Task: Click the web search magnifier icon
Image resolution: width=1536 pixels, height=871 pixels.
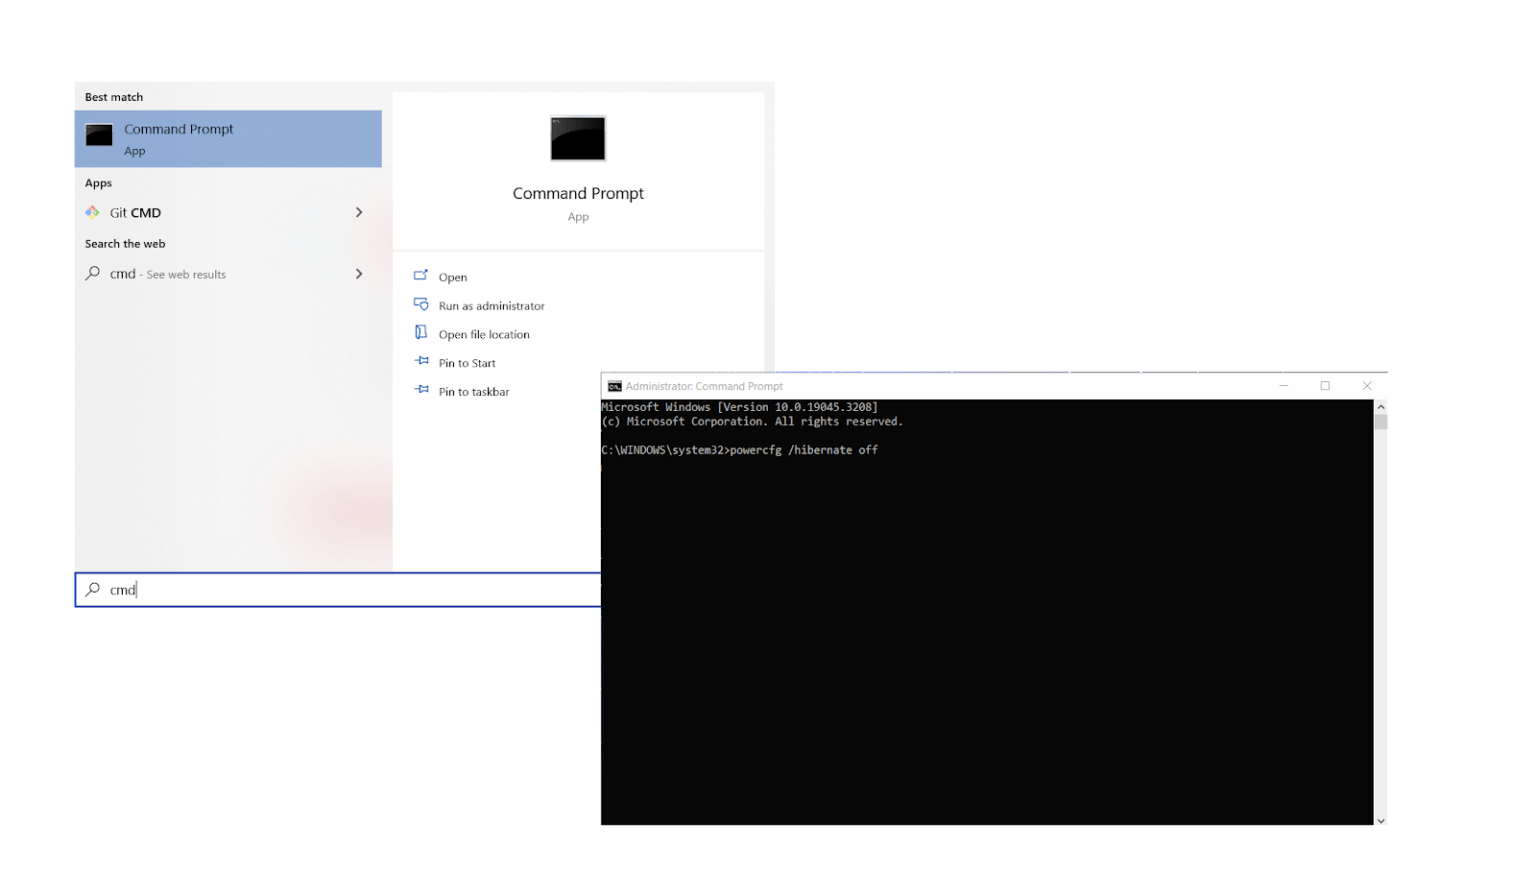Action: pyautogui.click(x=93, y=273)
